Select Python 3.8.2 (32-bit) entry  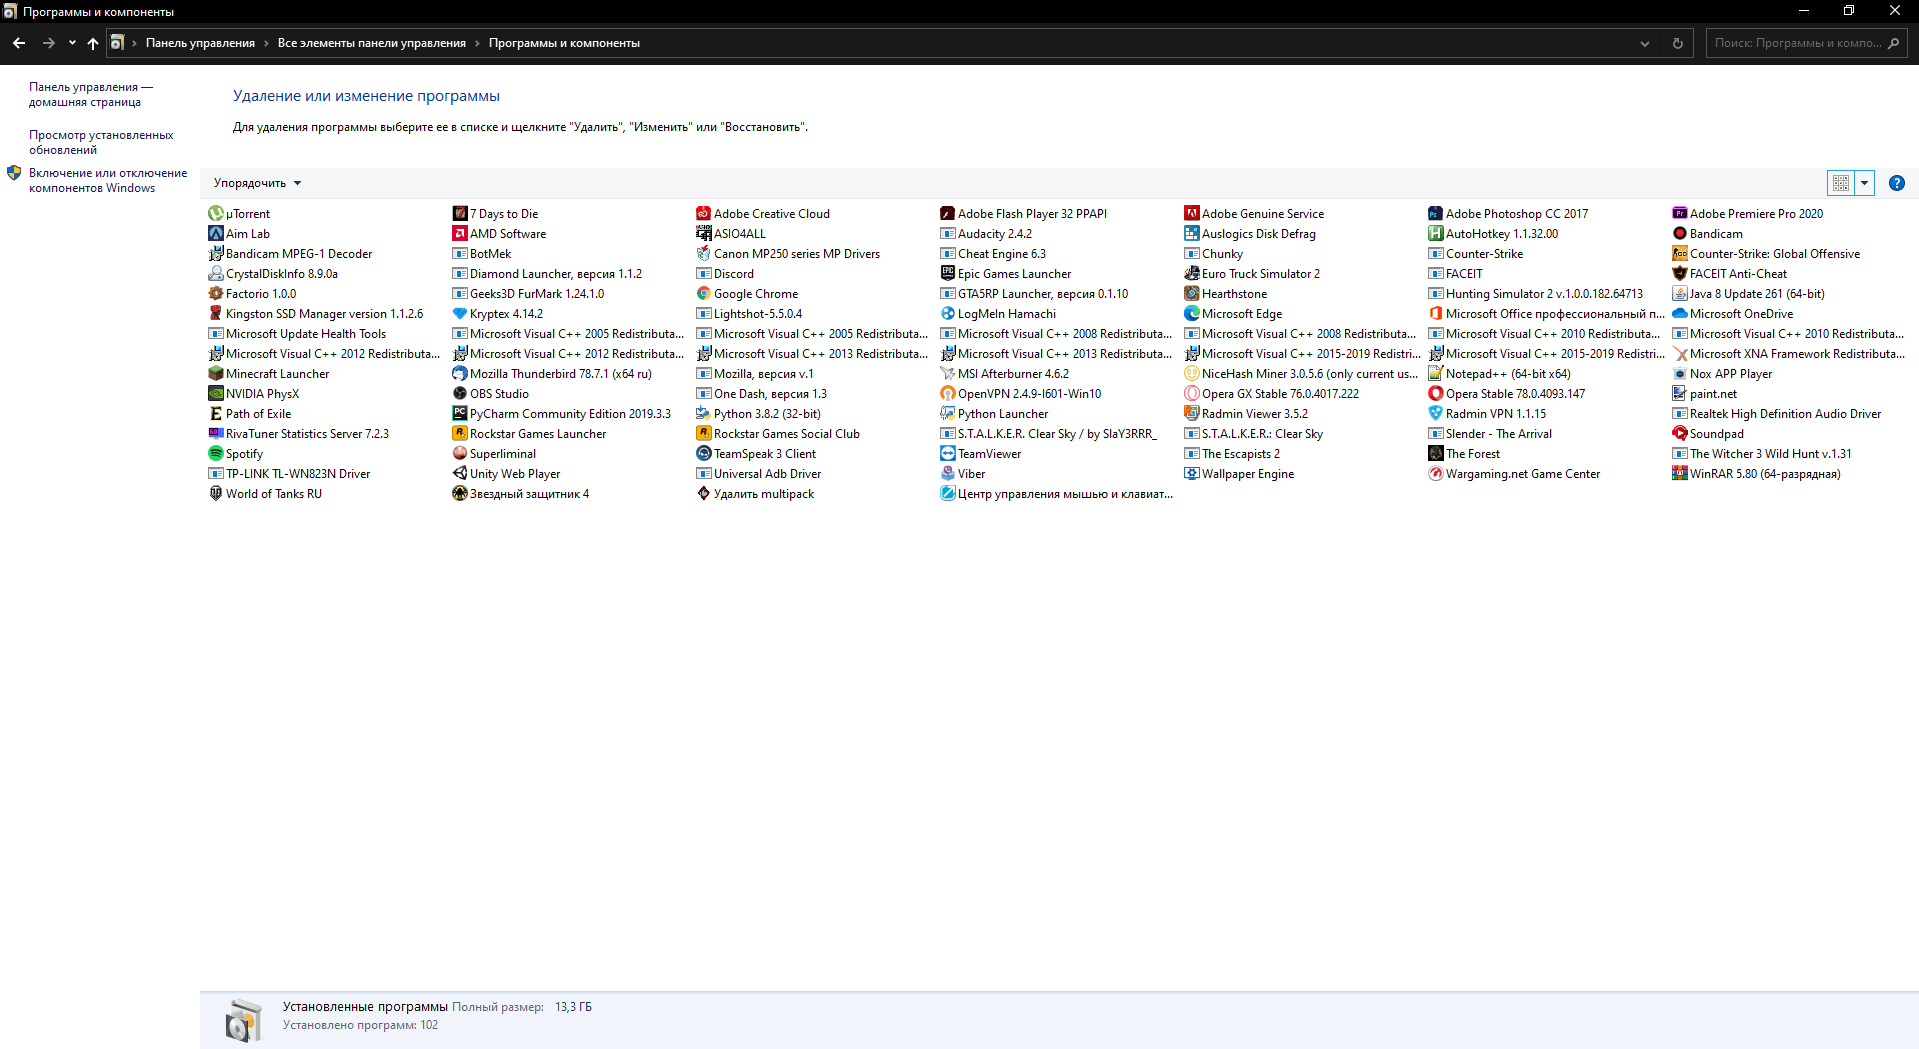[x=758, y=413]
